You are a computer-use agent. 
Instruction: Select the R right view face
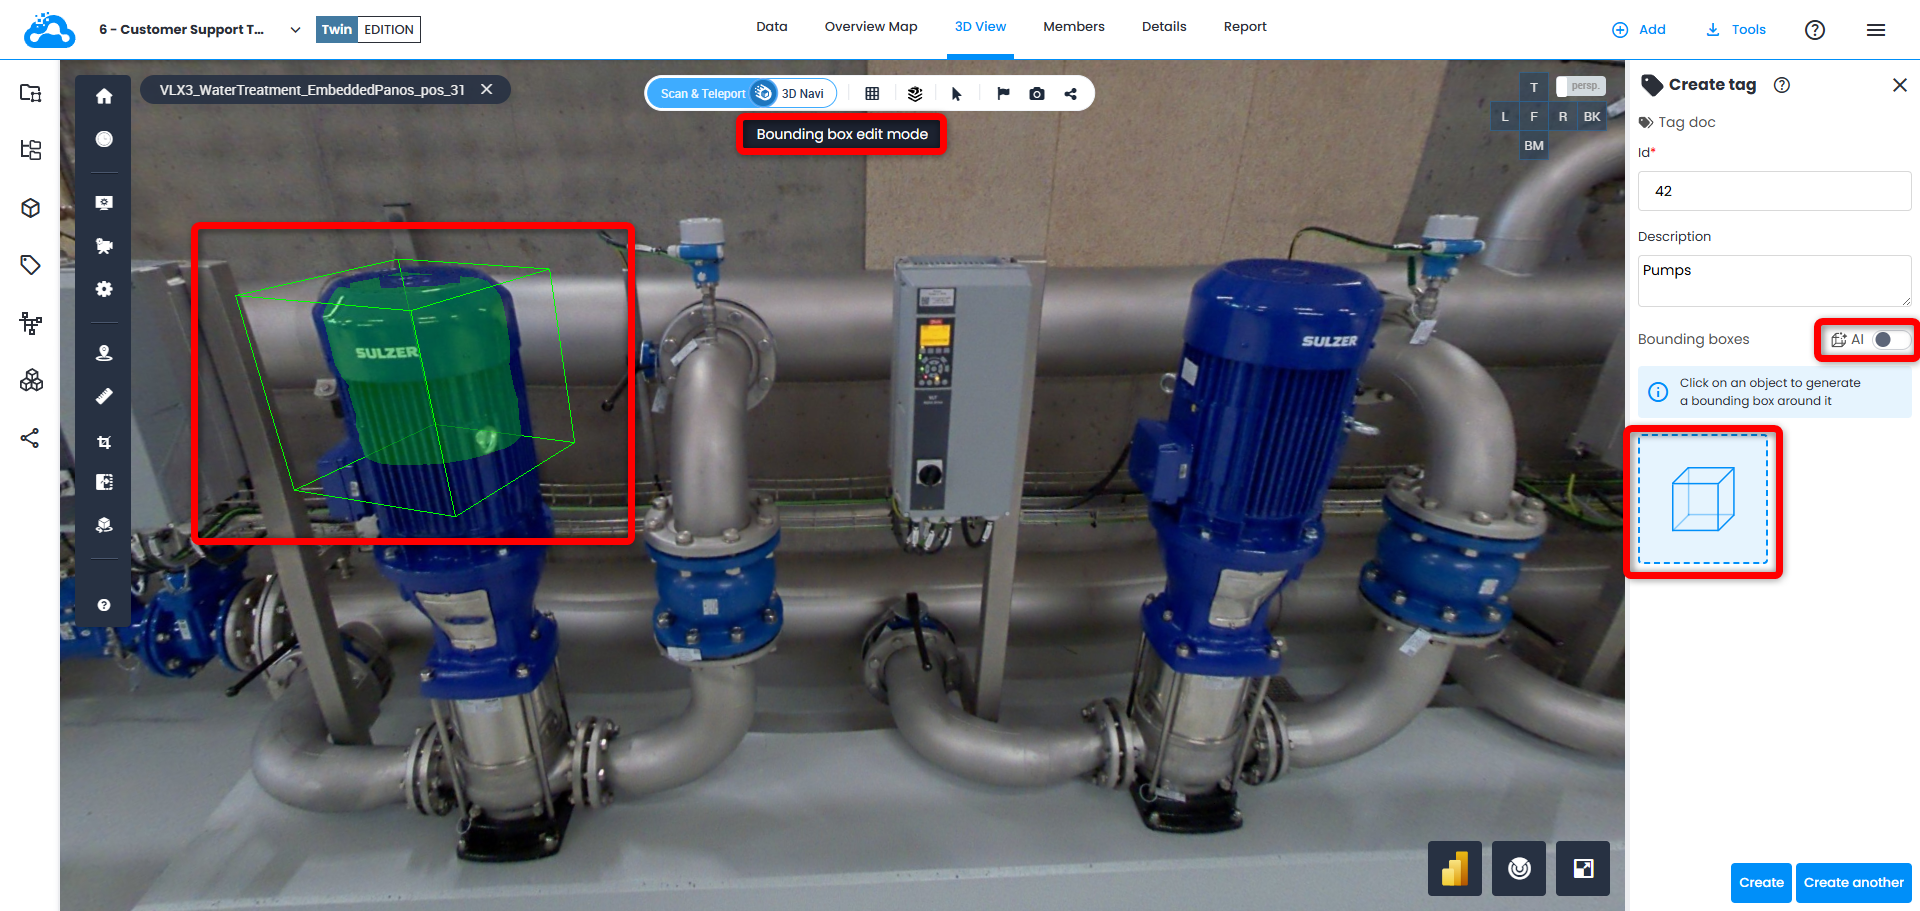point(1563,116)
